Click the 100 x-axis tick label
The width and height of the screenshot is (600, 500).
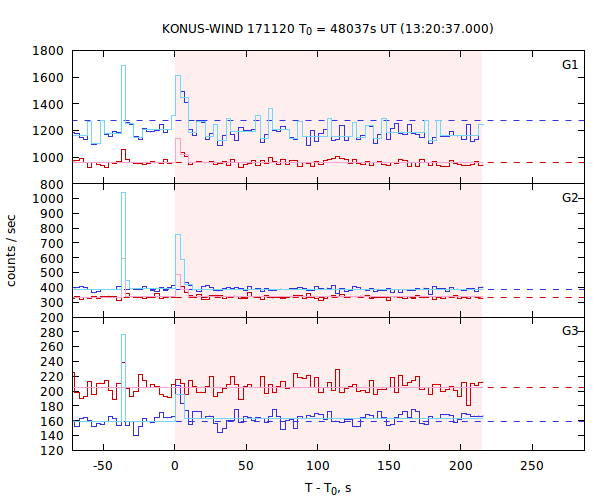pos(318,466)
